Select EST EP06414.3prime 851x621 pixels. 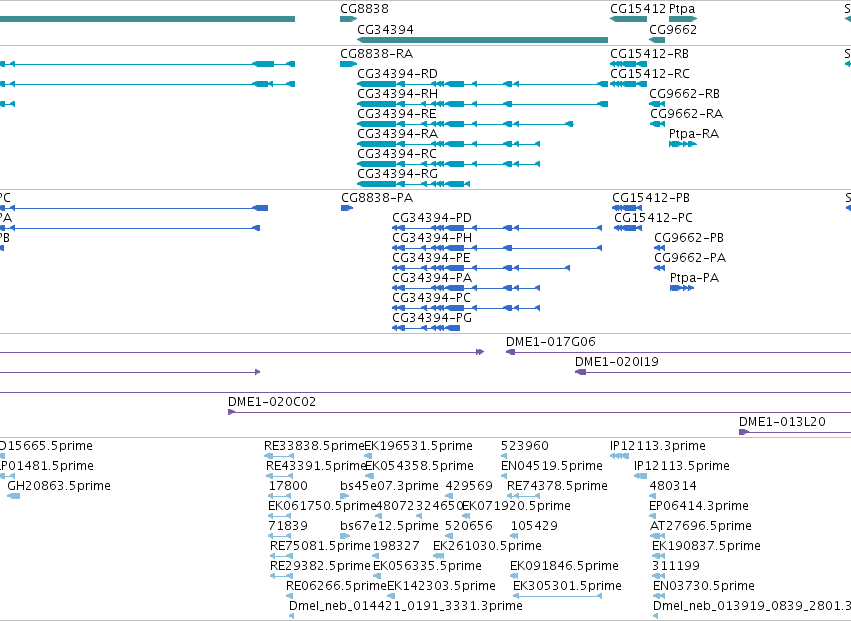coord(698,506)
